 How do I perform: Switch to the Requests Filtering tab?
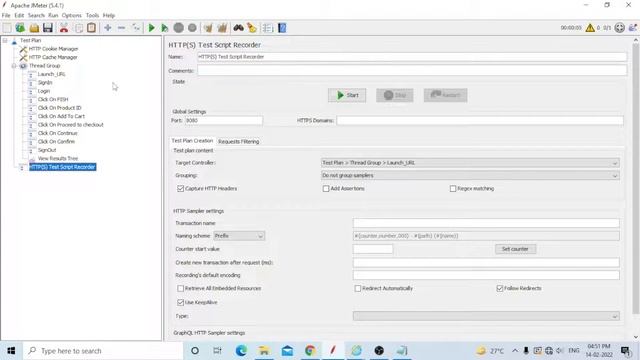[239, 142]
